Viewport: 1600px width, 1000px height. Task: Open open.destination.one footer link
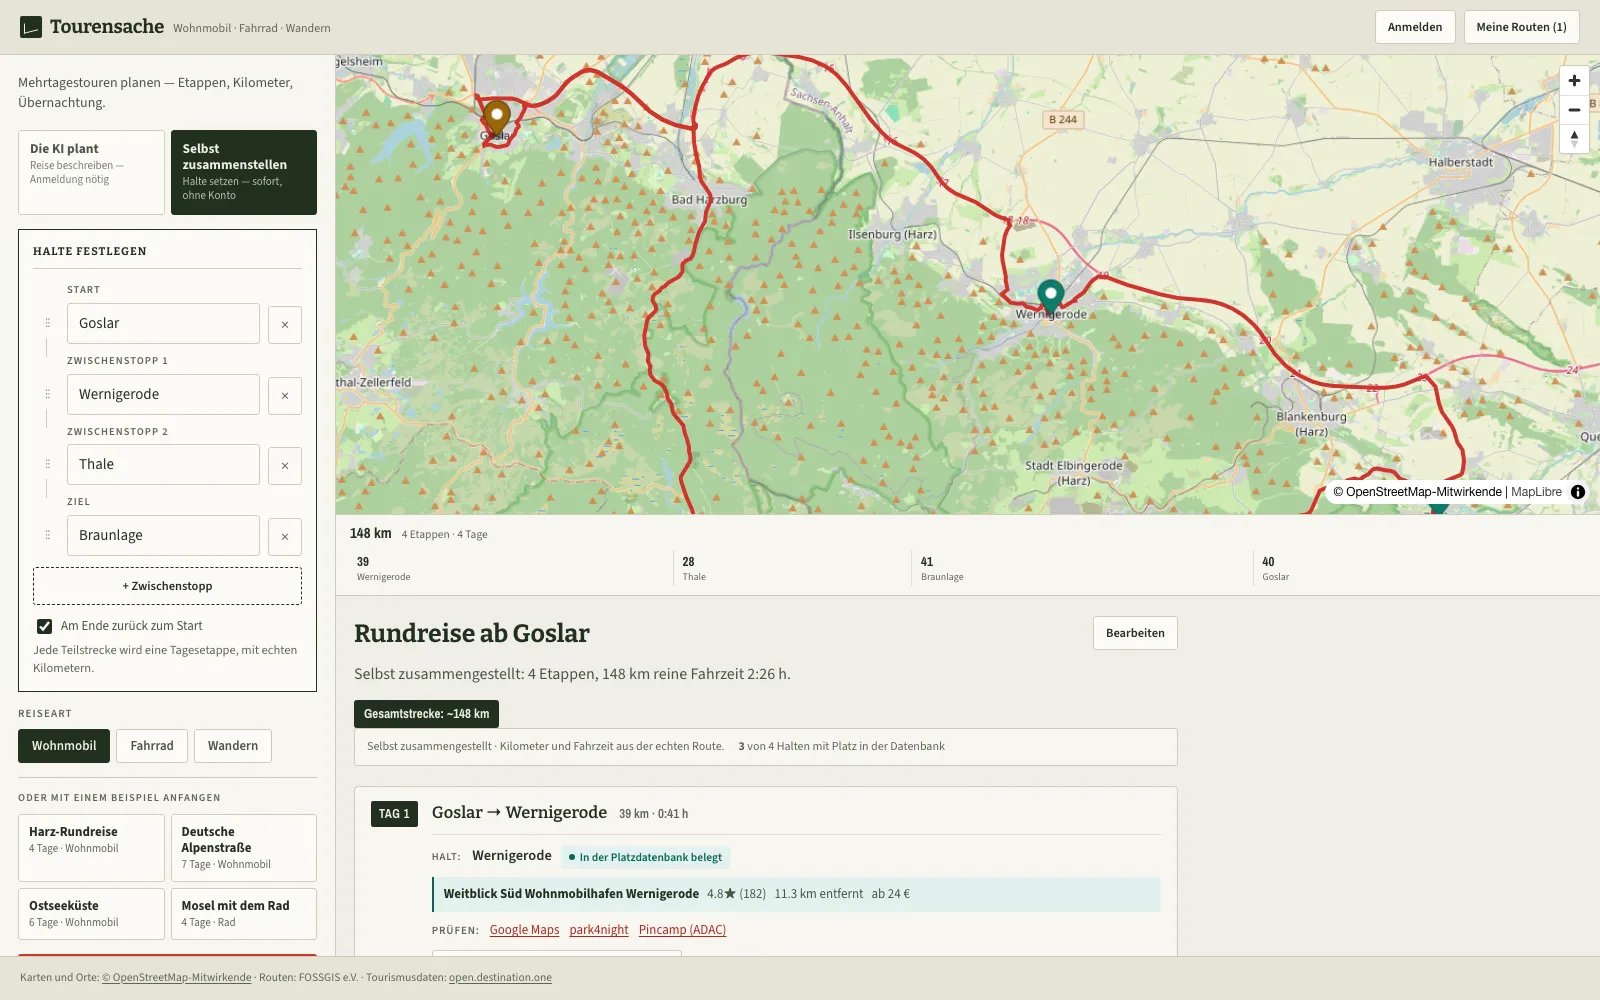[500, 978]
